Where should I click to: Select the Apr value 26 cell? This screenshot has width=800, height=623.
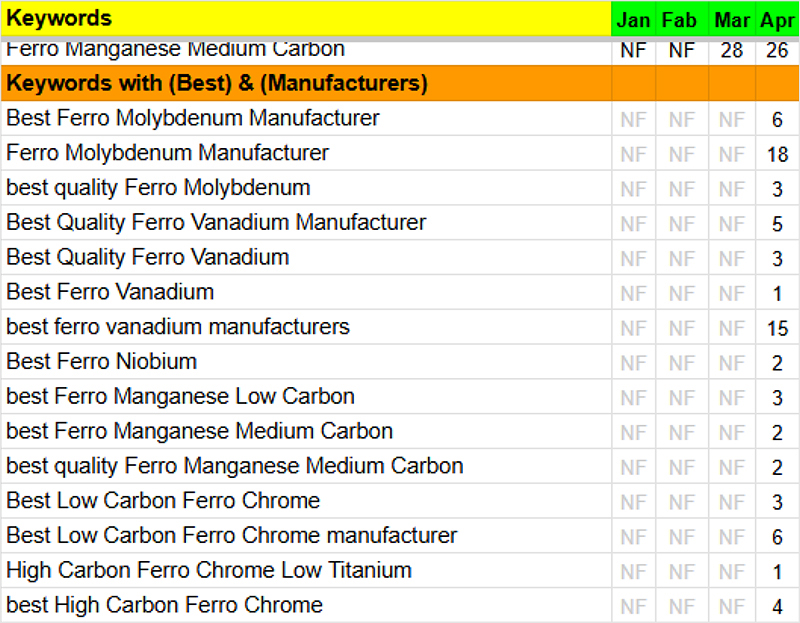coord(777,50)
